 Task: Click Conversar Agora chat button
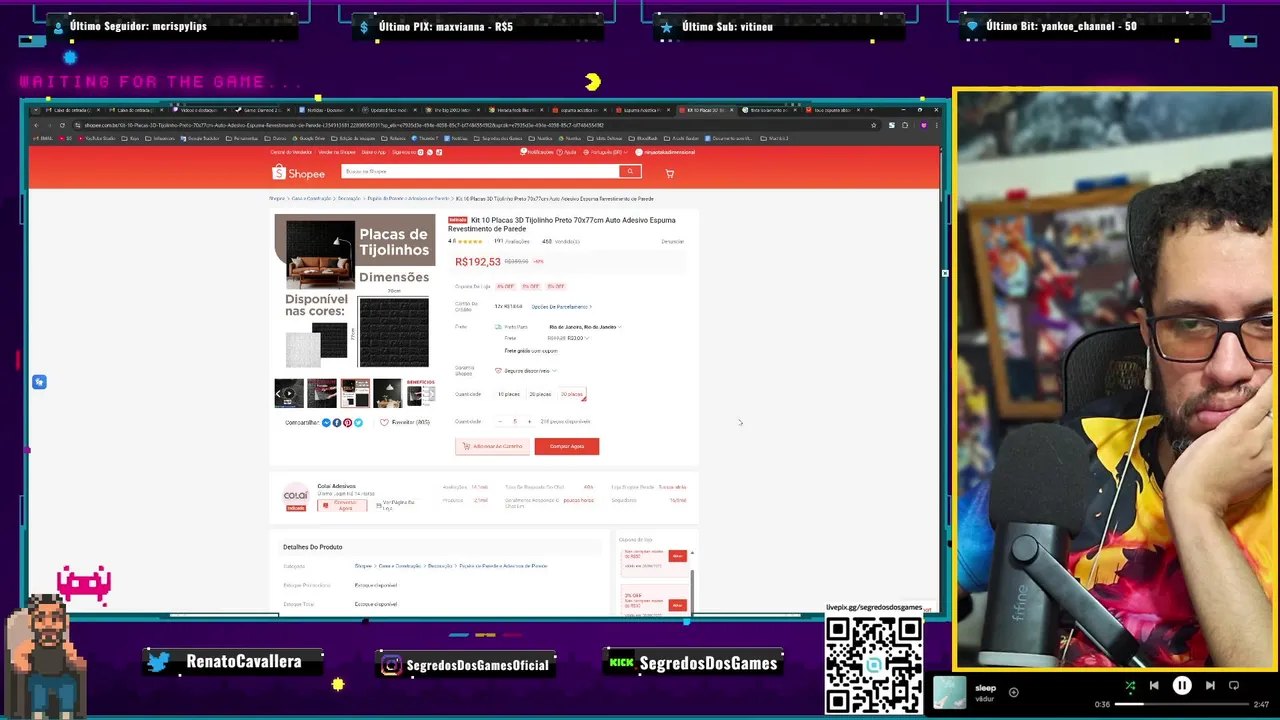342,505
